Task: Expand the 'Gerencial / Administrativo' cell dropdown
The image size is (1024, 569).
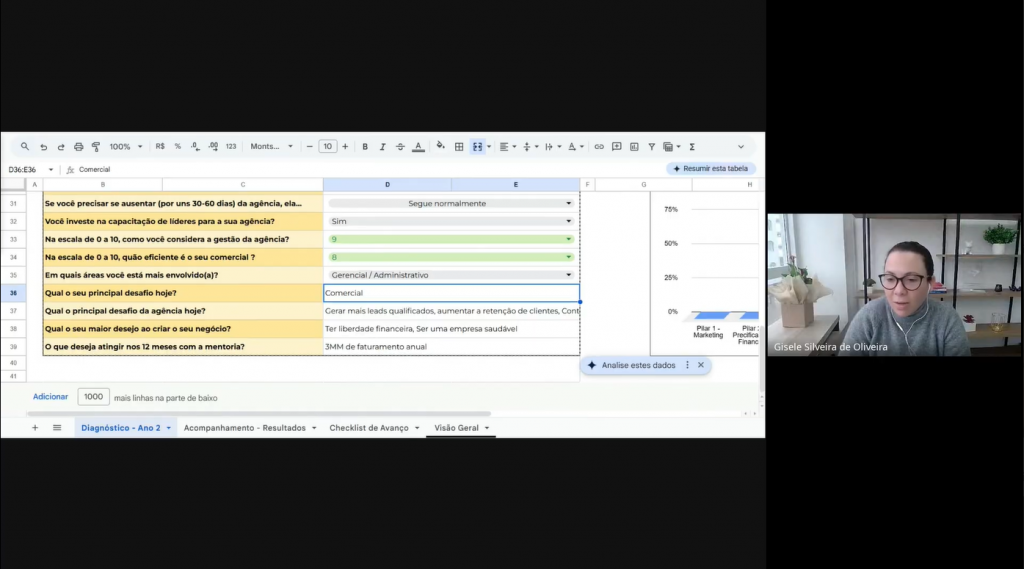Action: (569, 275)
